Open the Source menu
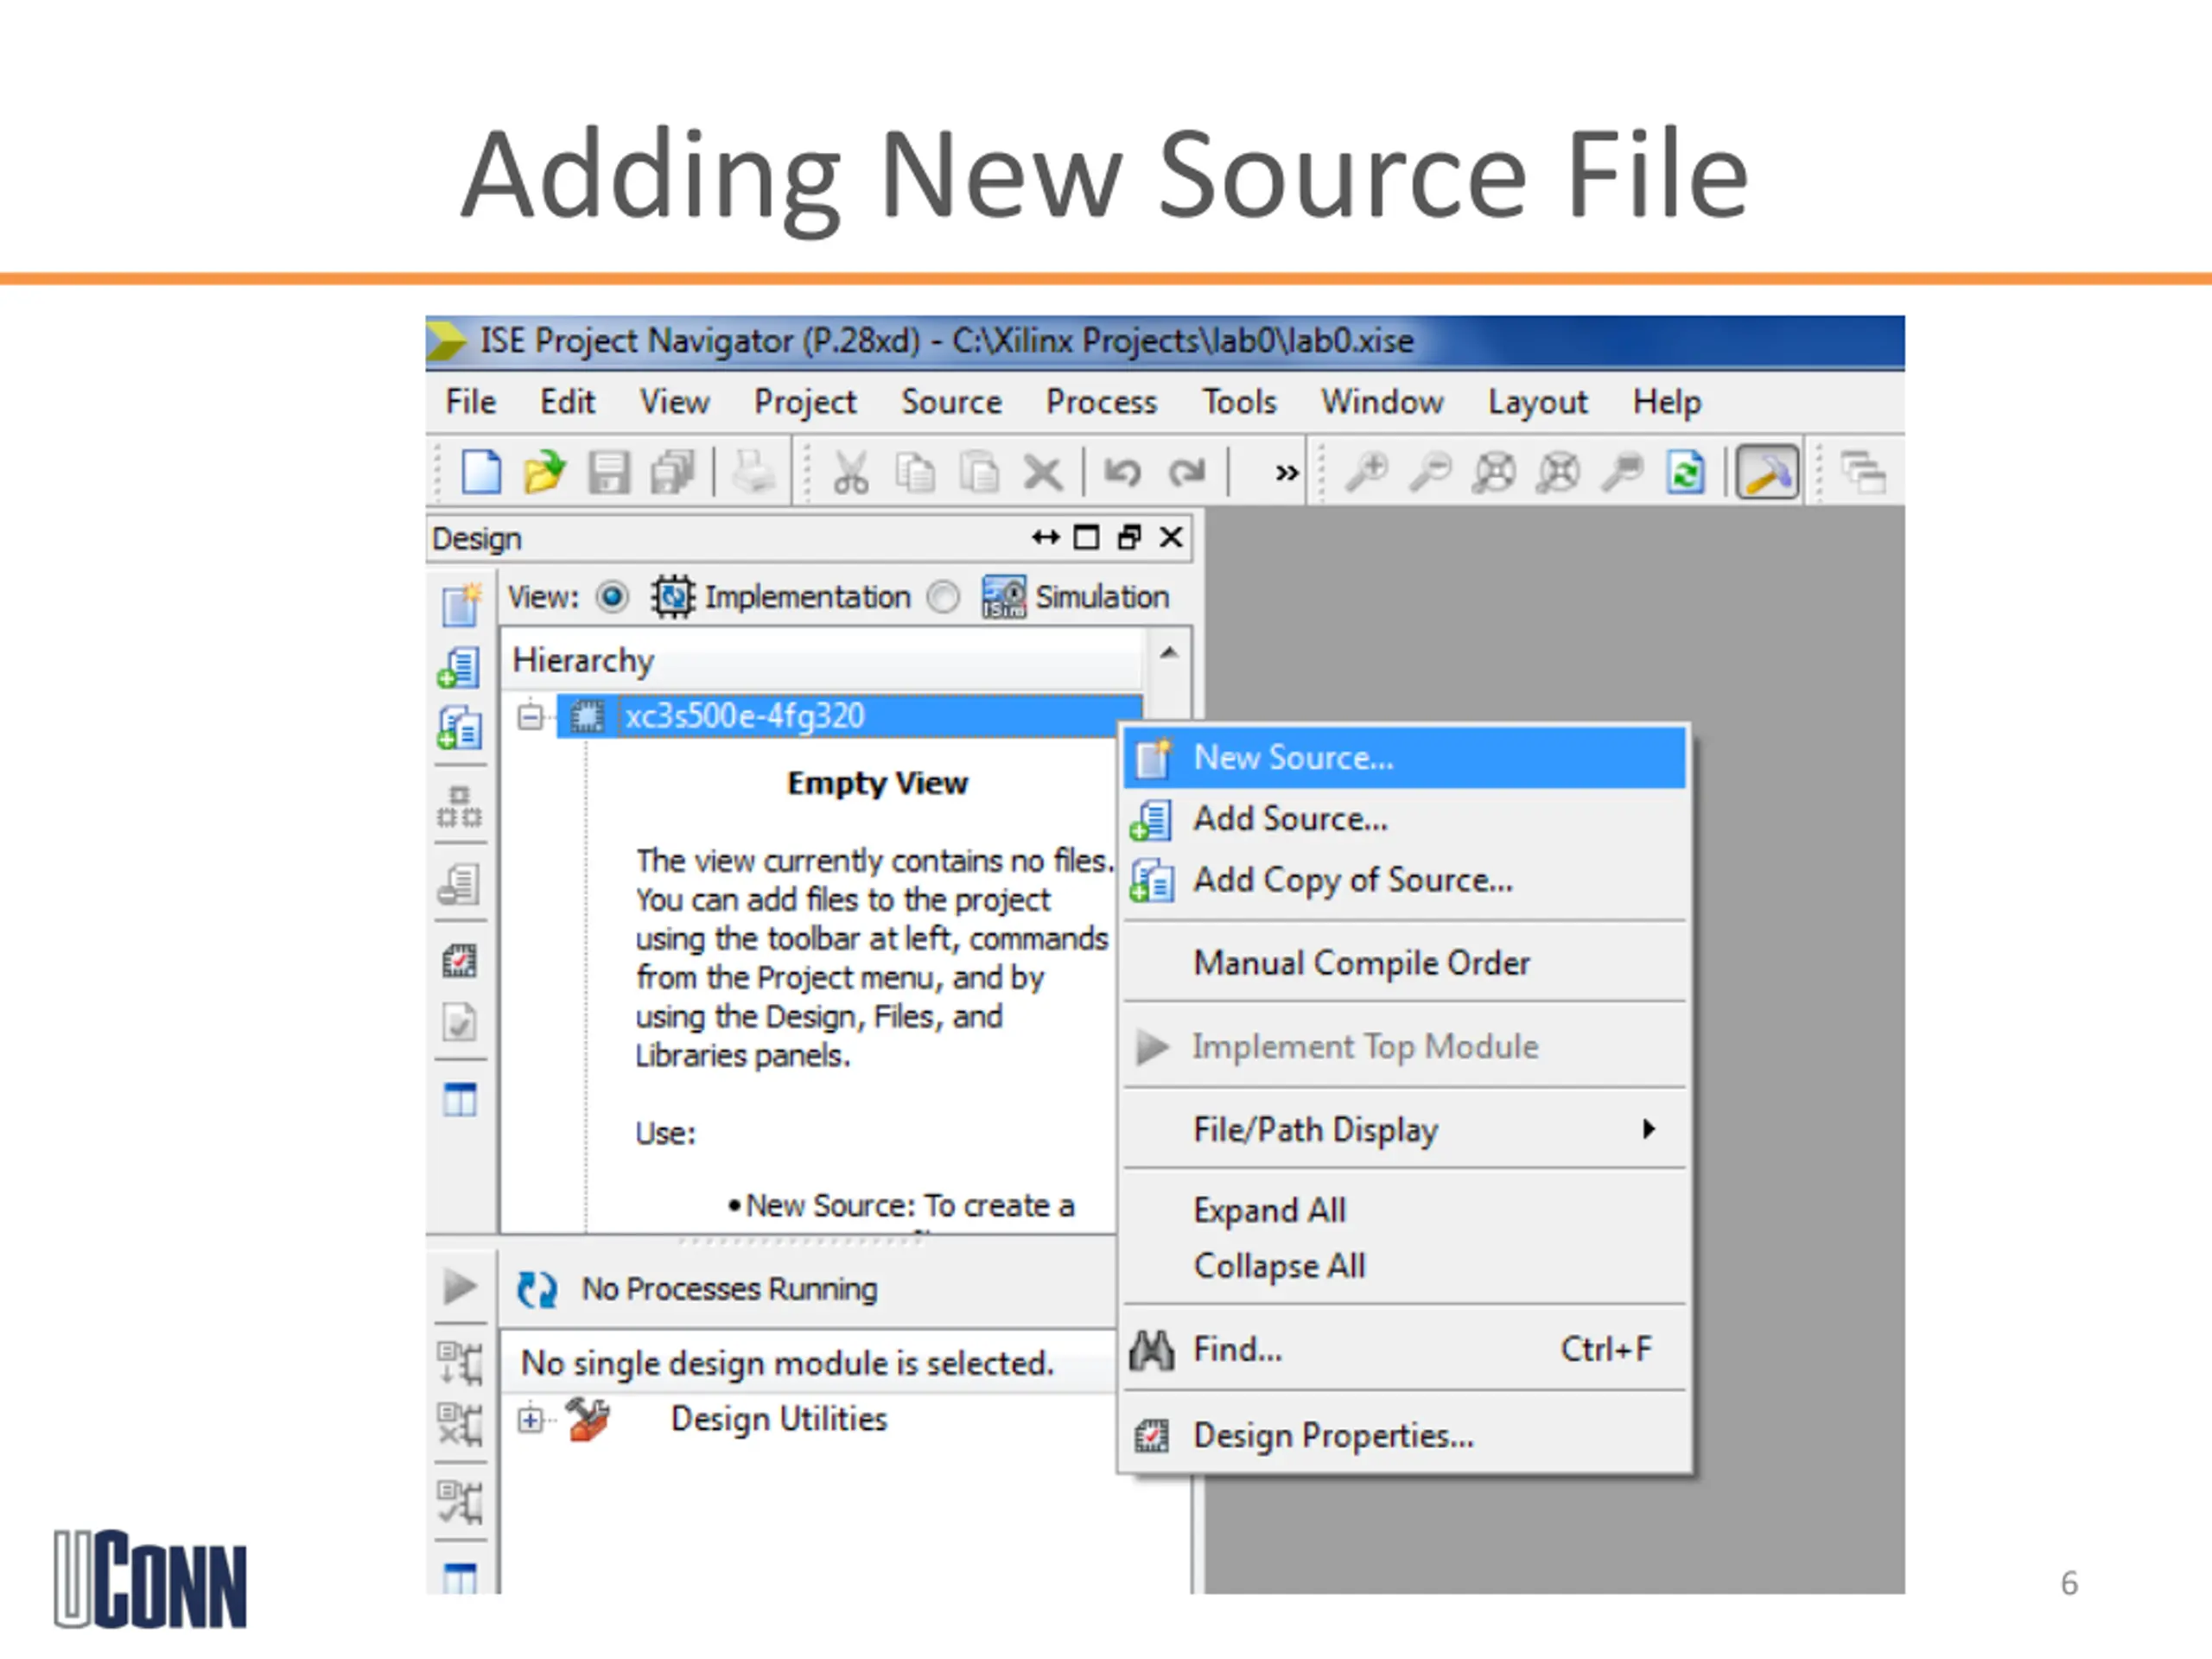2212x1659 pixels. (x=951, y=402)
